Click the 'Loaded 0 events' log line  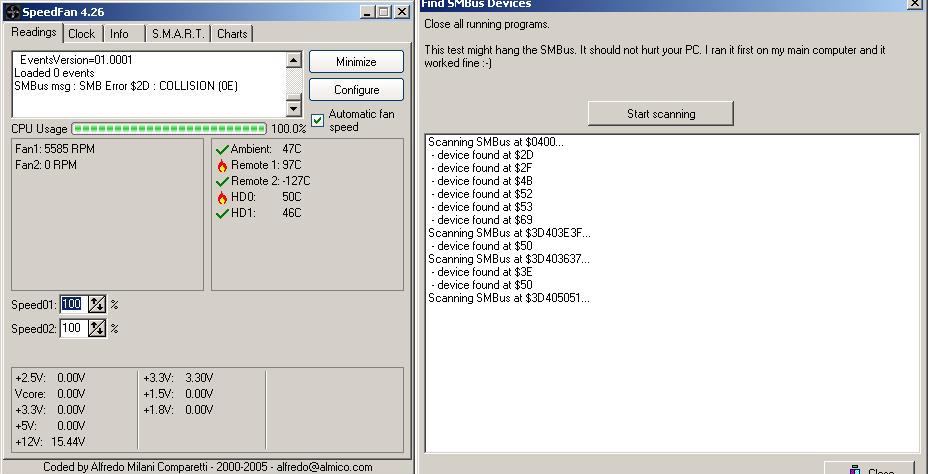(x=54, y=73)
